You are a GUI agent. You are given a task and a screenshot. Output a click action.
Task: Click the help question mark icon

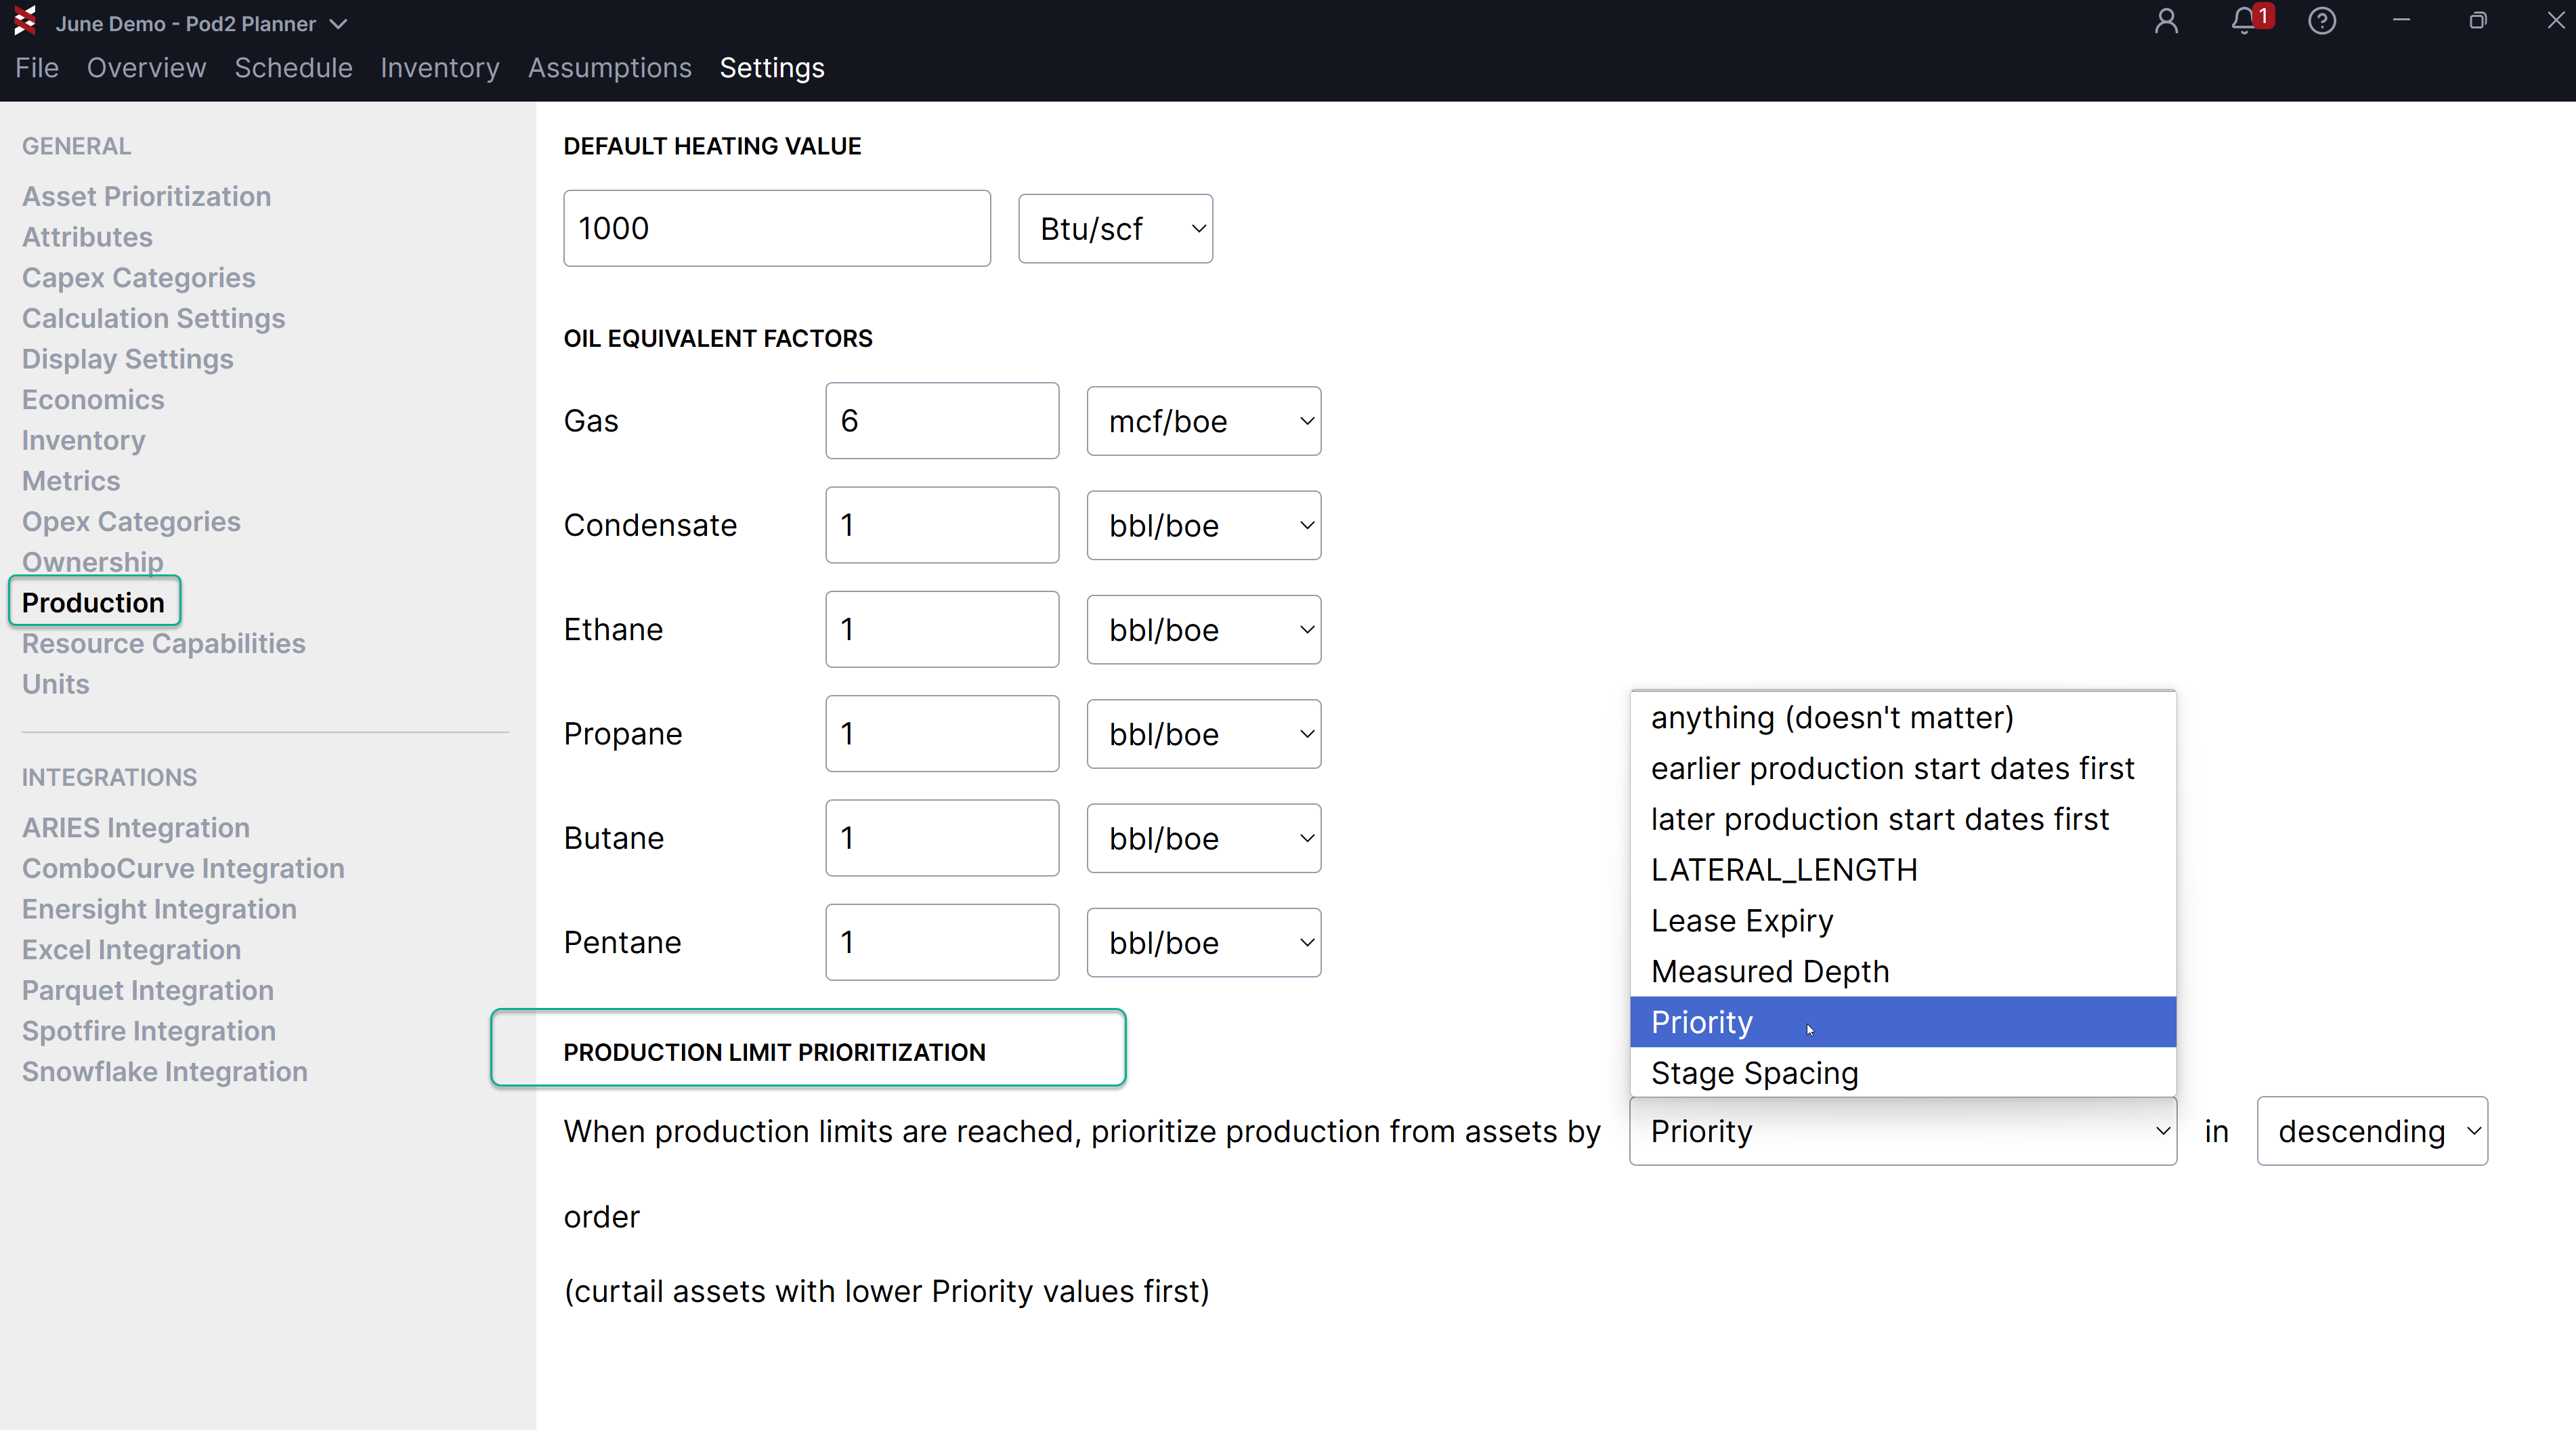(x=2322, y=21)
